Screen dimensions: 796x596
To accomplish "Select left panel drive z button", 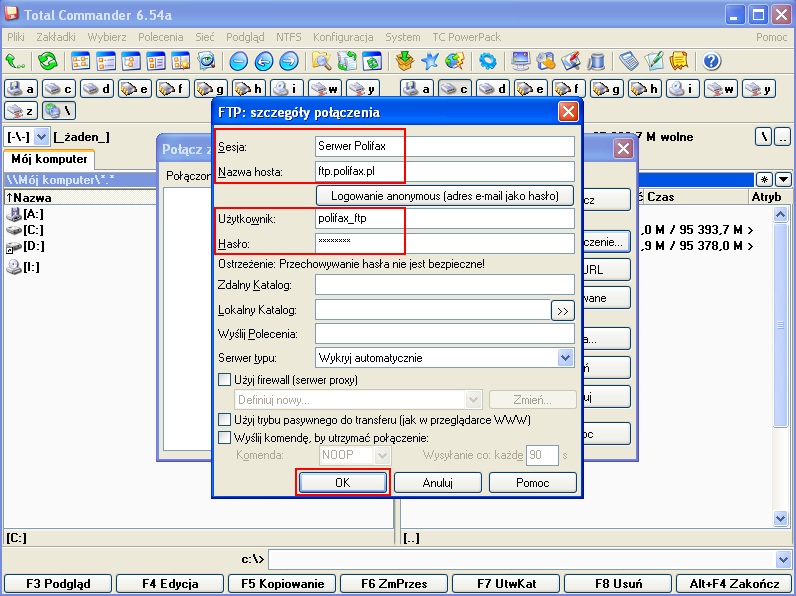I will (x=21, y=111).
